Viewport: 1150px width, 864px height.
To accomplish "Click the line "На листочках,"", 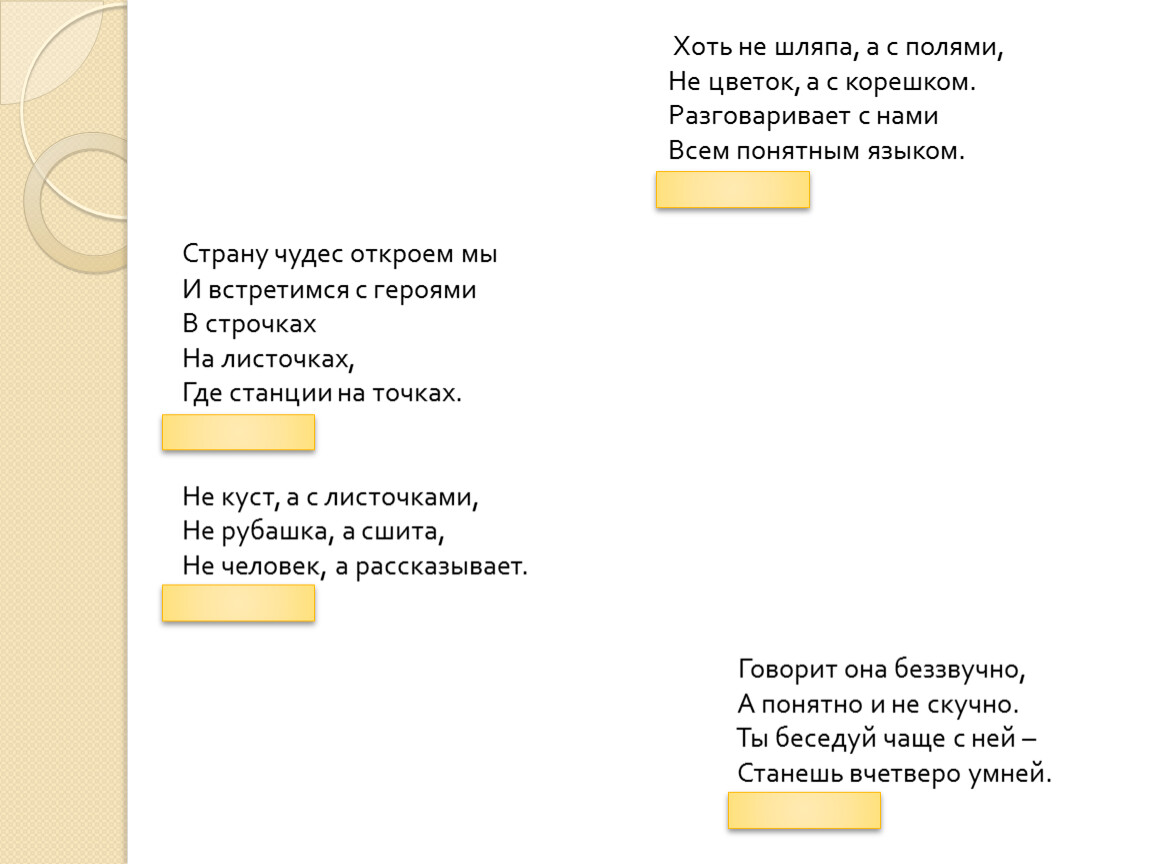I will pos(269,358).
